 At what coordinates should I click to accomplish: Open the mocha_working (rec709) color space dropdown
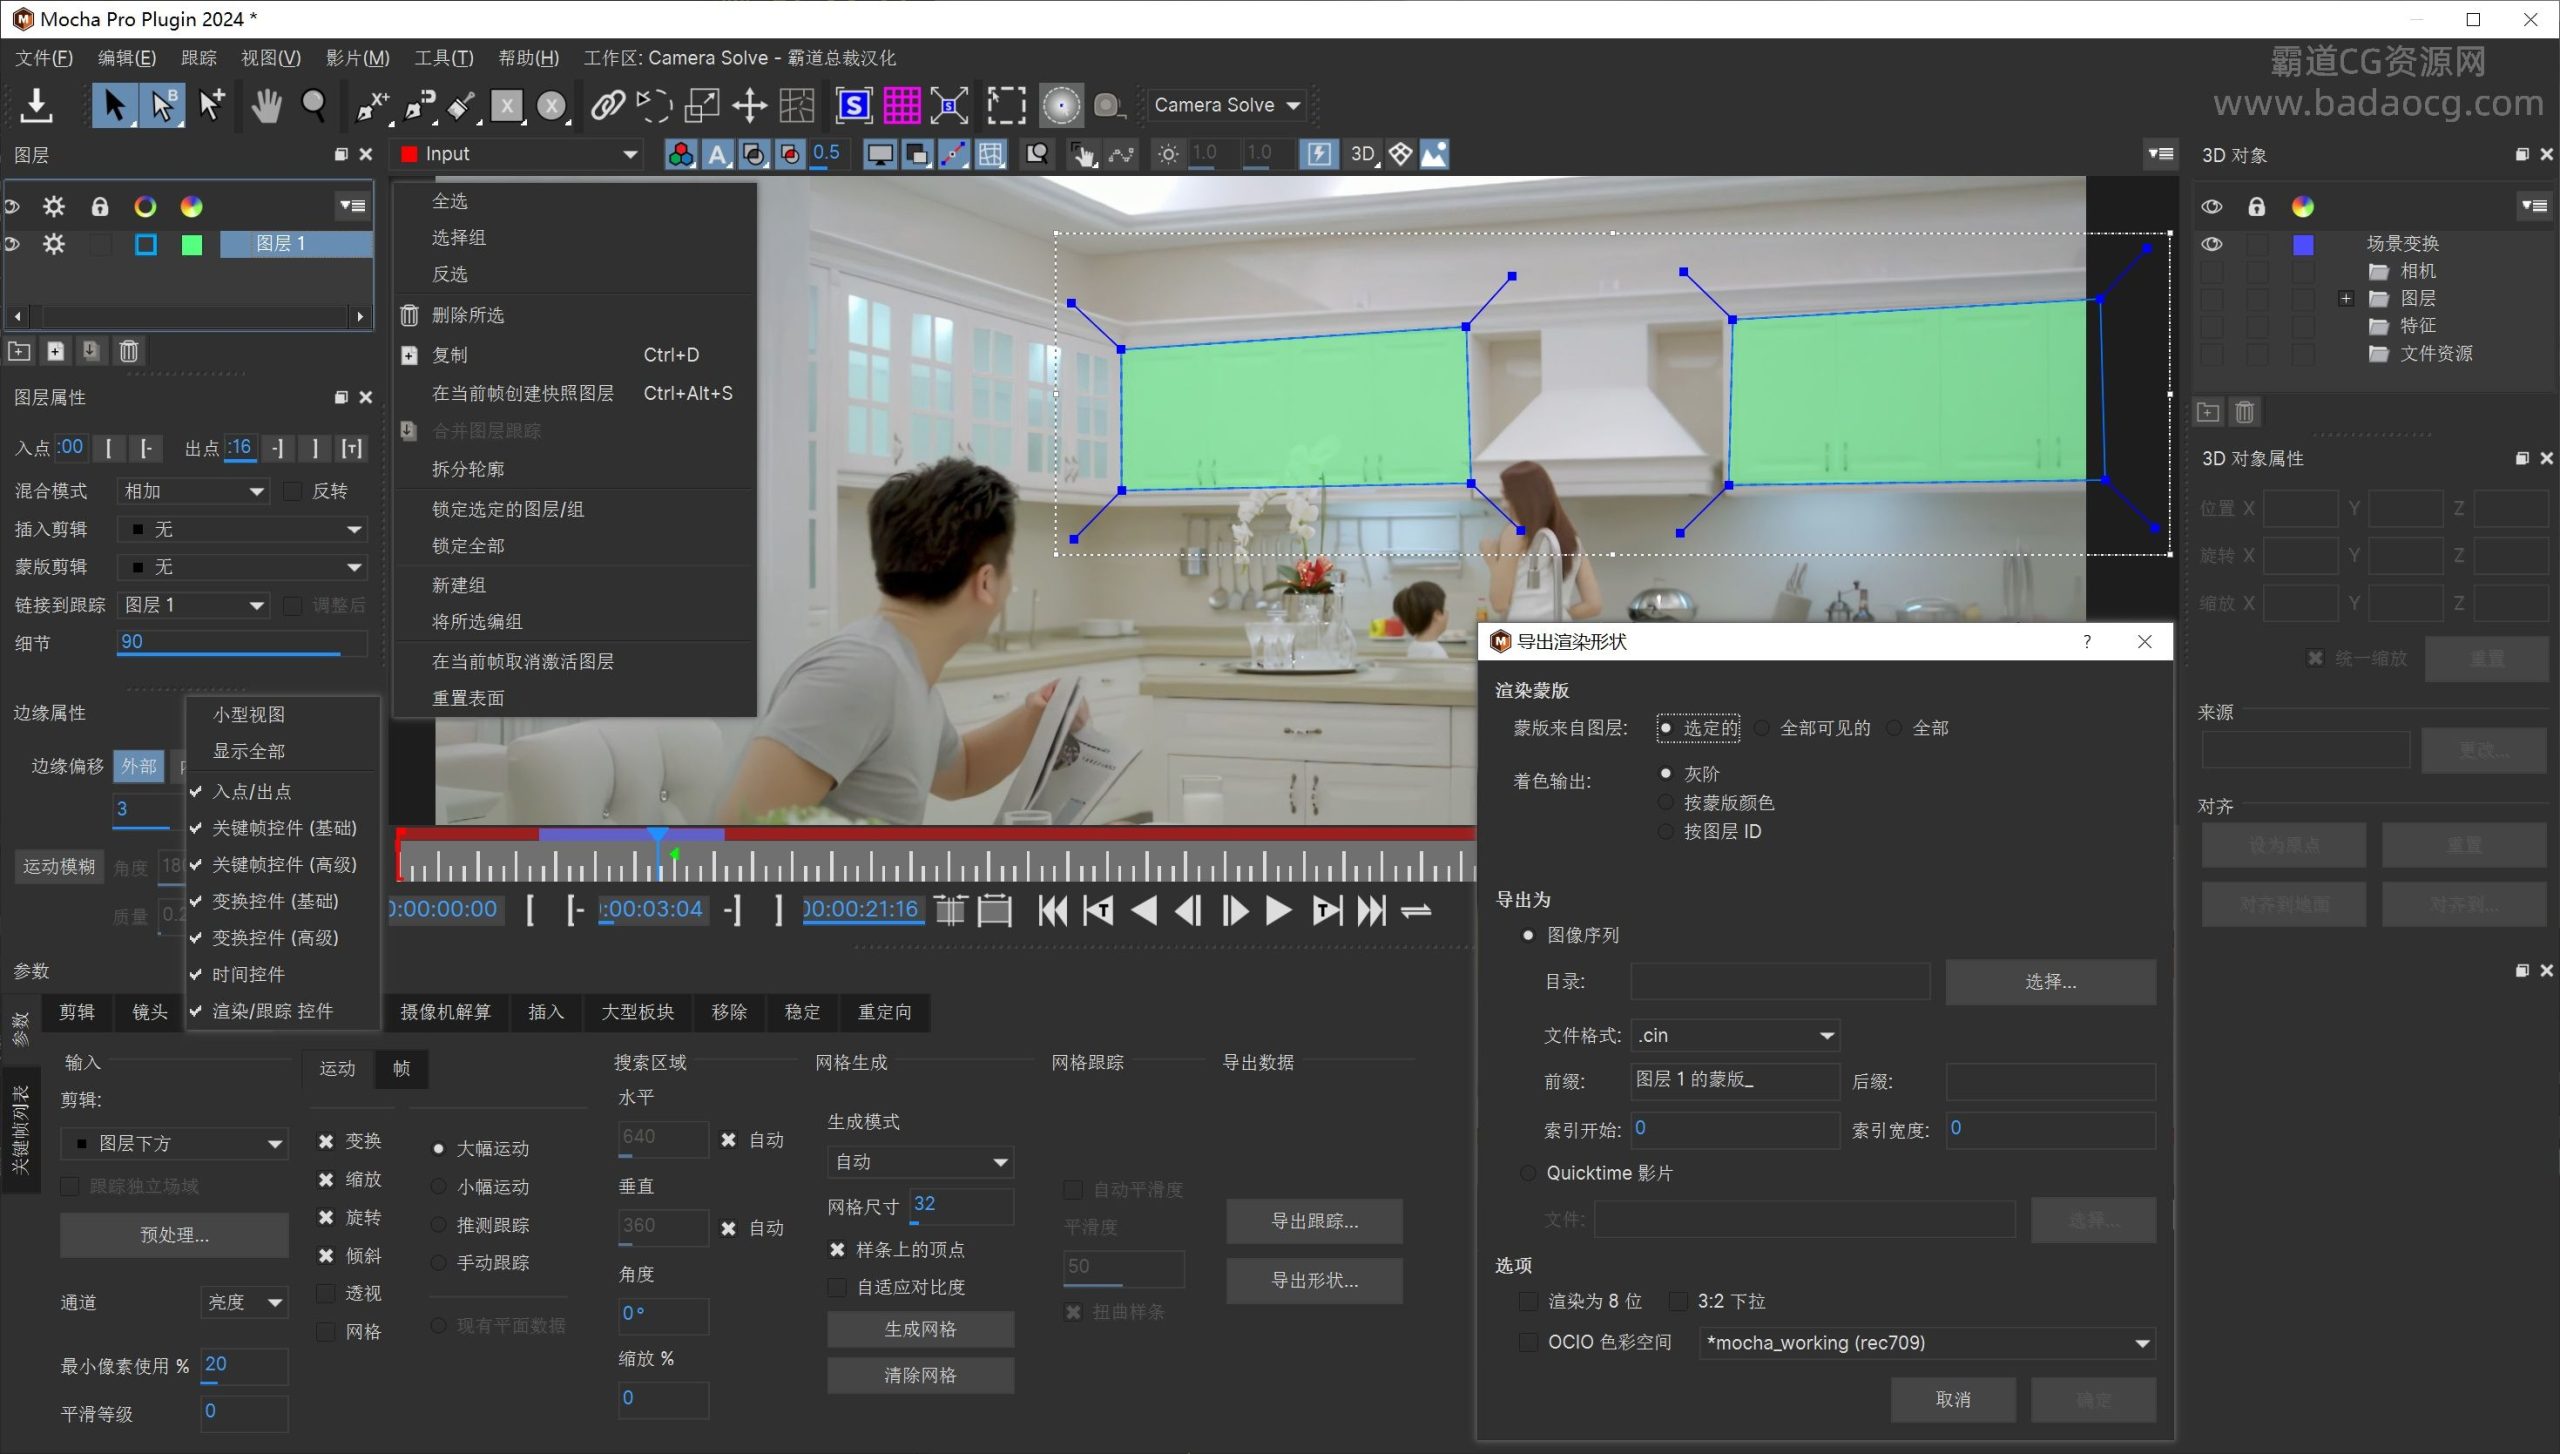point(1927,1343)
